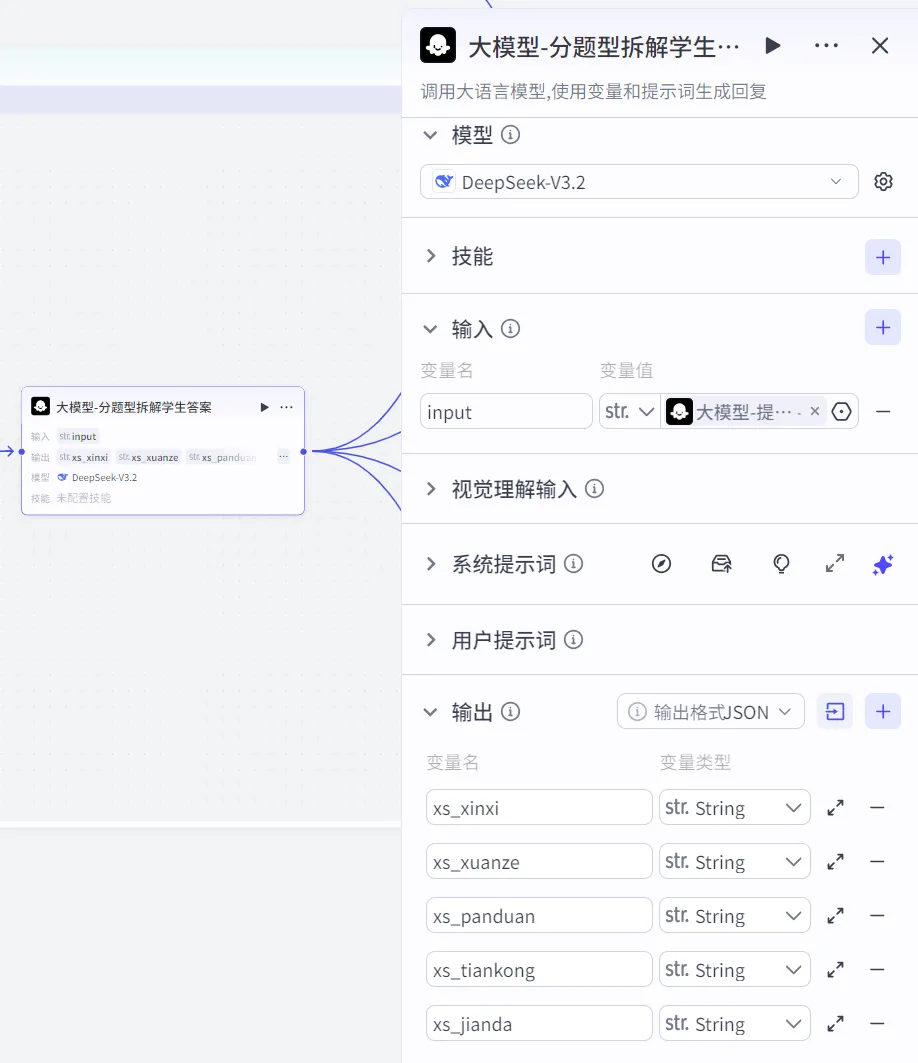This screenshot has height=1063, width=918.
Task: Open prompt library icon in 系统提示词 row
Action: (x=721, y=564)
